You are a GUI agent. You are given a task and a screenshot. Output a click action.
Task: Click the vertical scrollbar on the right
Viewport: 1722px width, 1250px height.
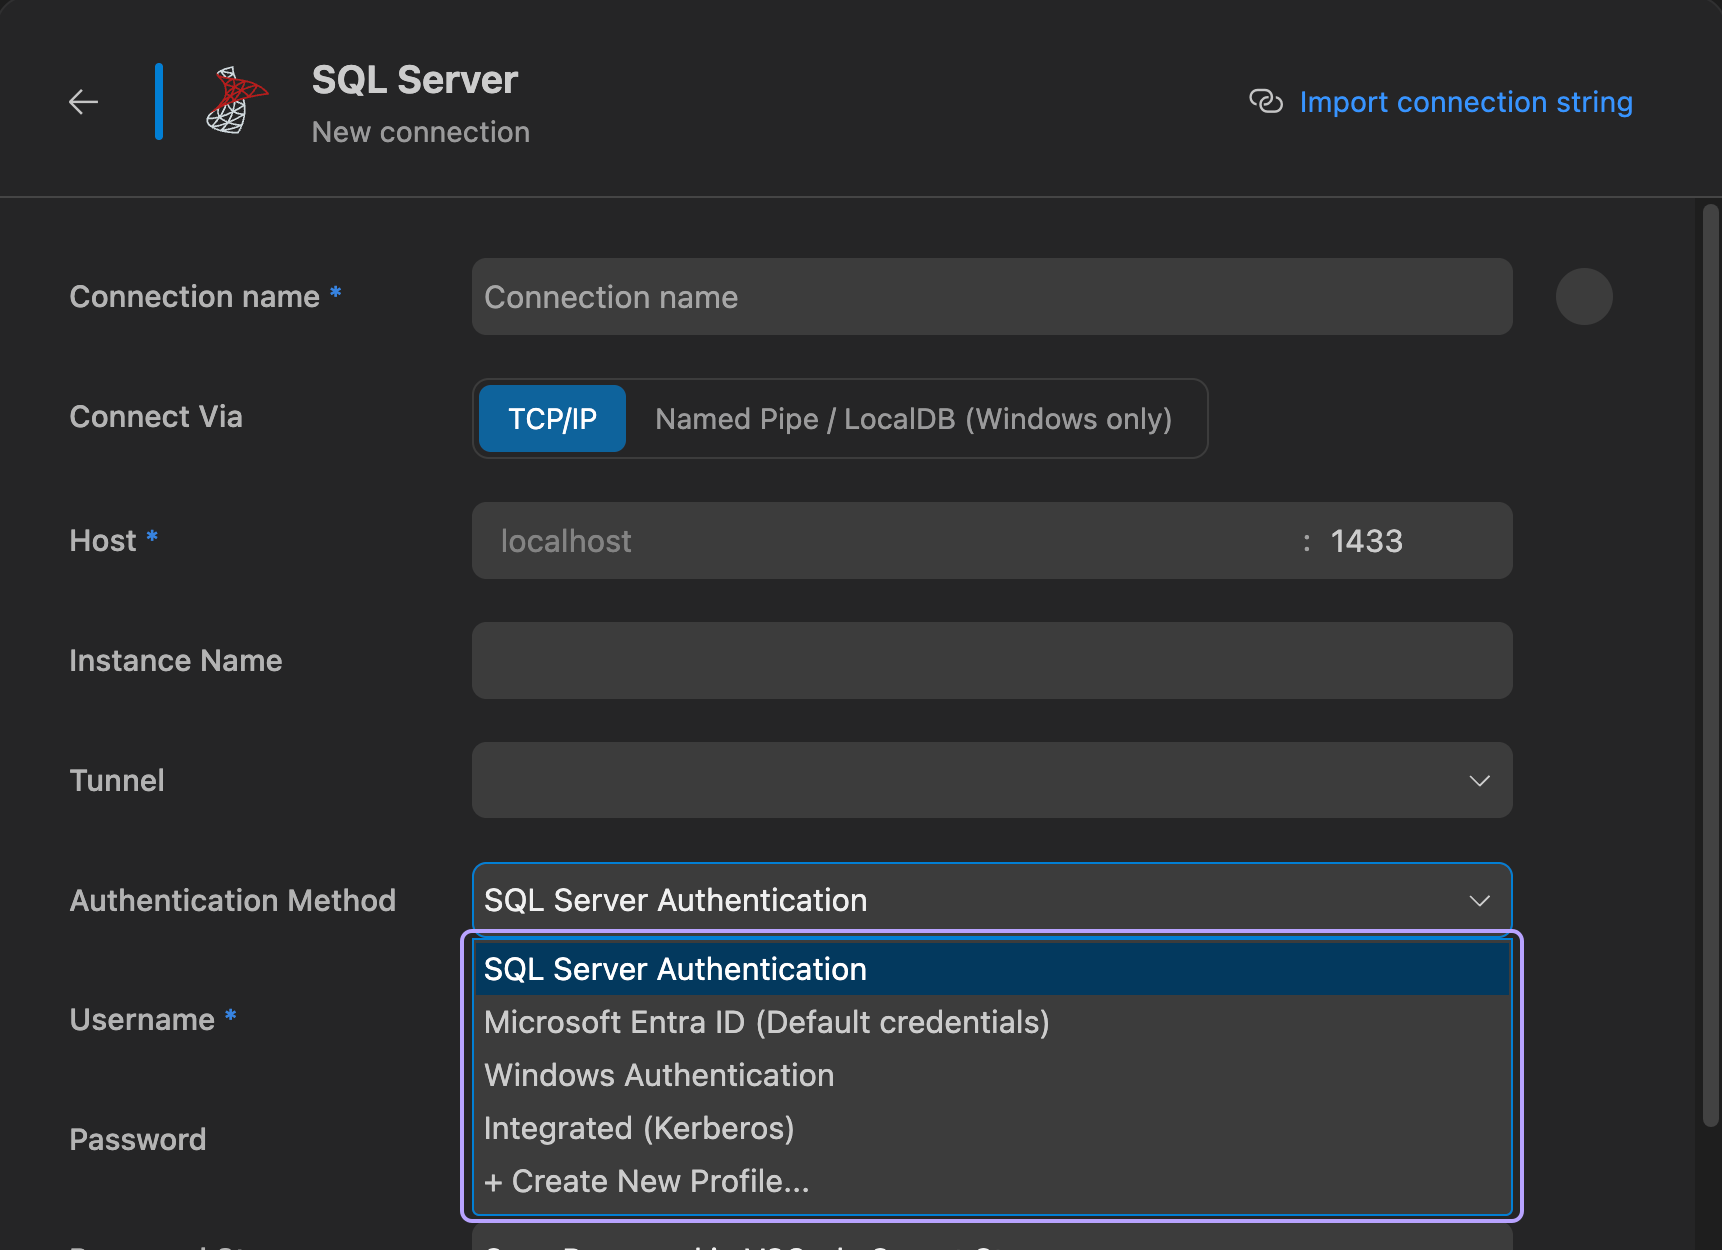pos(1710,665)
